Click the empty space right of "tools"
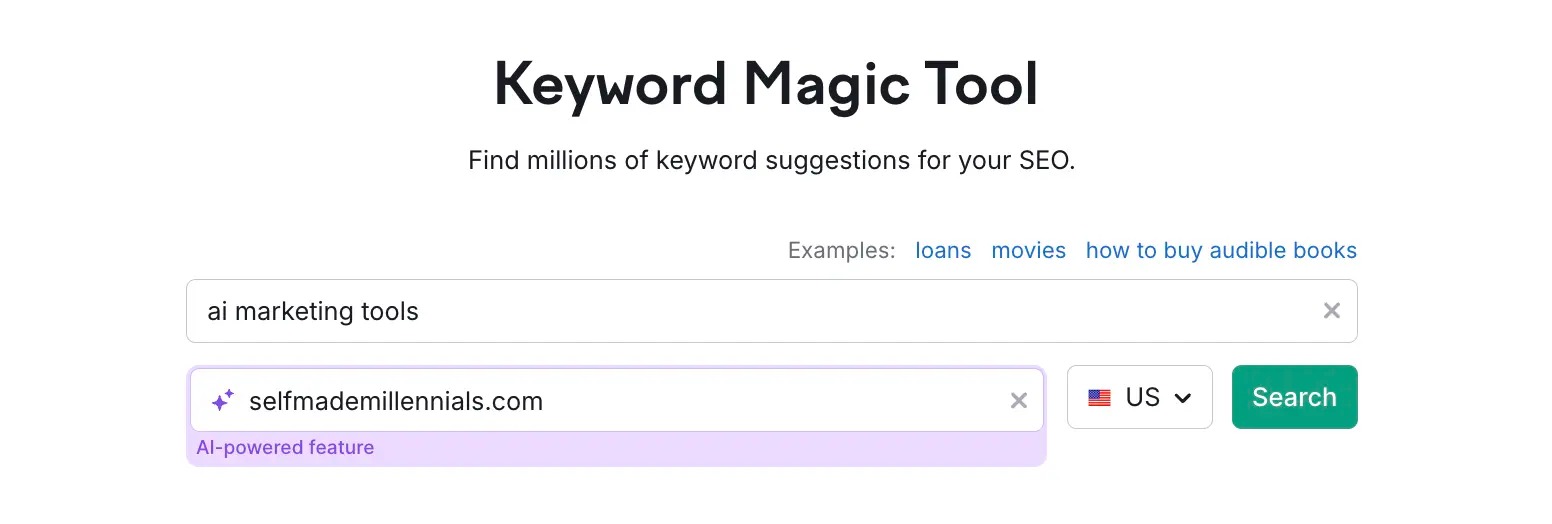 point(860,311)
